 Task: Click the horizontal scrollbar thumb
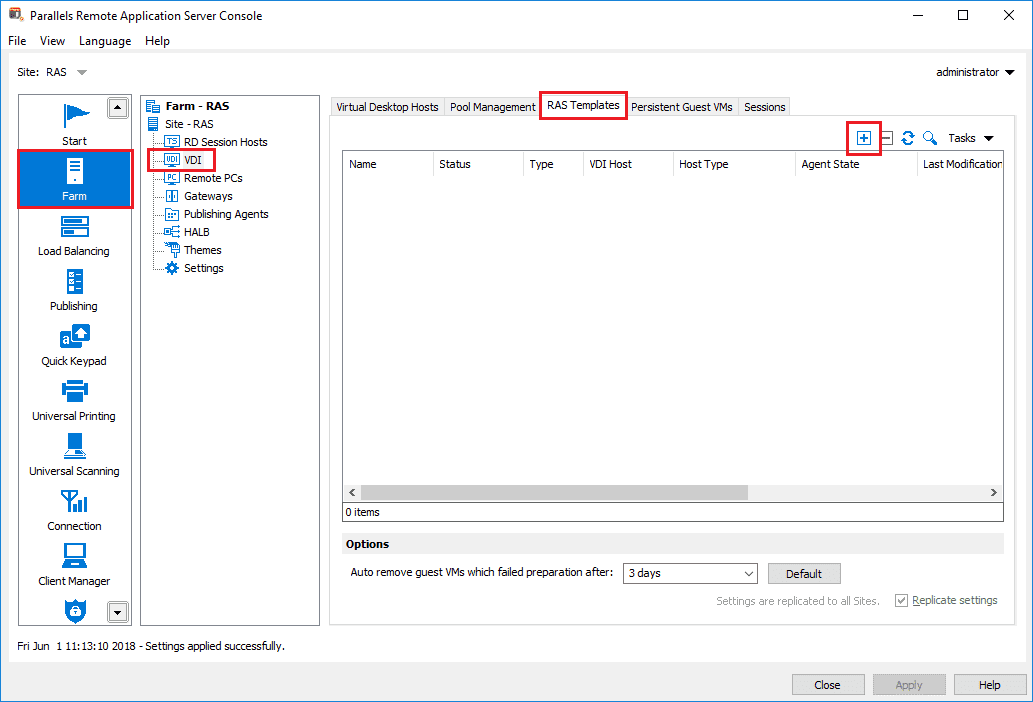click(x=554, y=493)
